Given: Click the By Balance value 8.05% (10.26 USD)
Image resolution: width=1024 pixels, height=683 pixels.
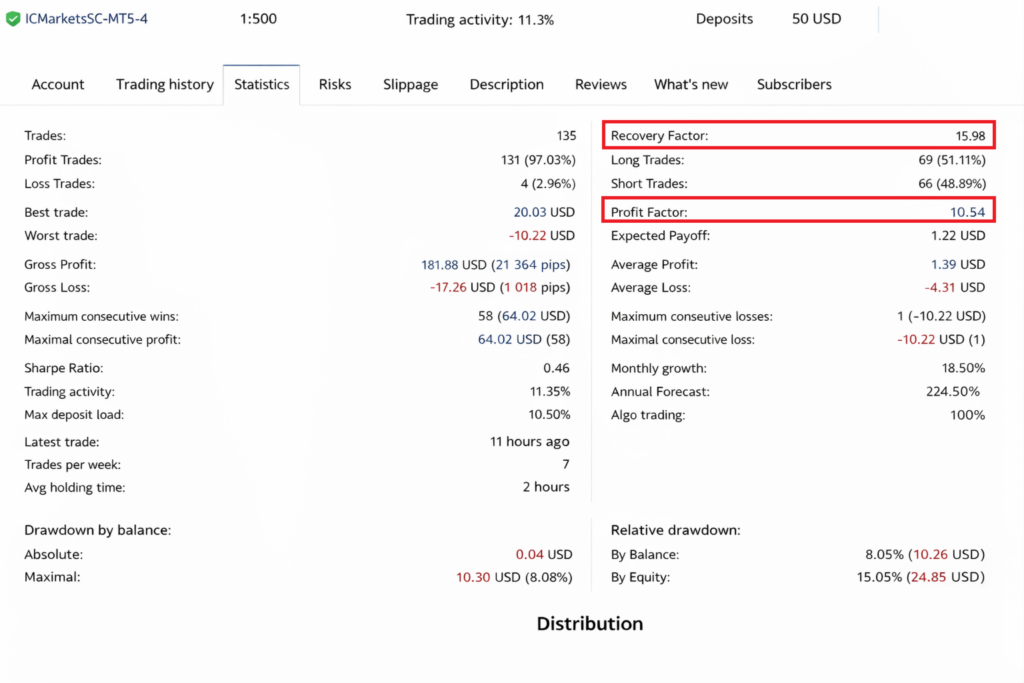Looking at the screenshot, I should (x=925, y=554).
